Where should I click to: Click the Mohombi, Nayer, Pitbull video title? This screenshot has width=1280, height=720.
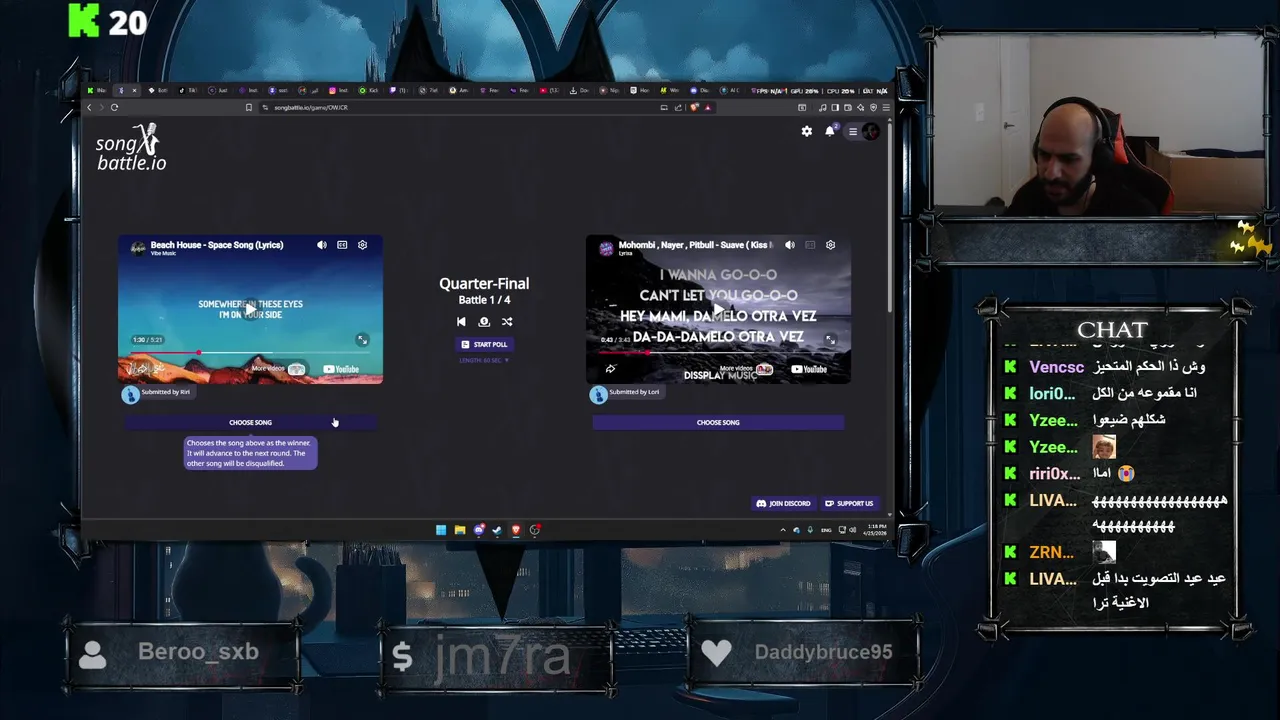tap(695, 245)
